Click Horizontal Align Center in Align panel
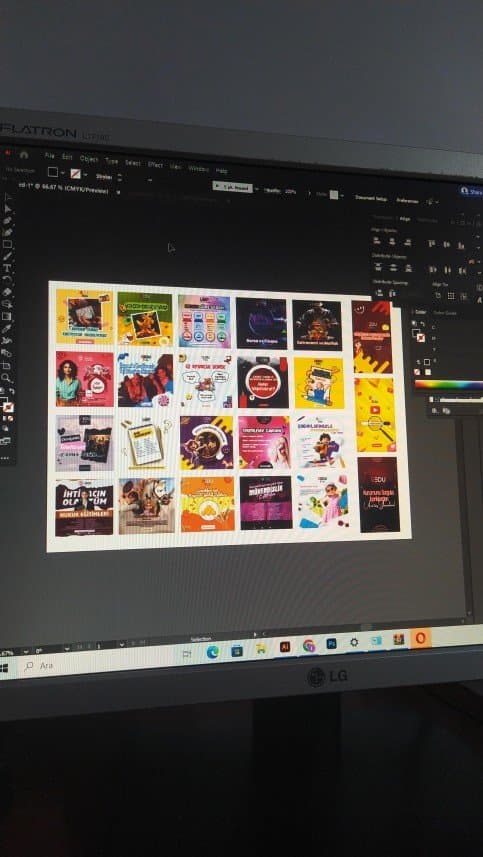Screen dimensions: 483x857 point(392,242)
